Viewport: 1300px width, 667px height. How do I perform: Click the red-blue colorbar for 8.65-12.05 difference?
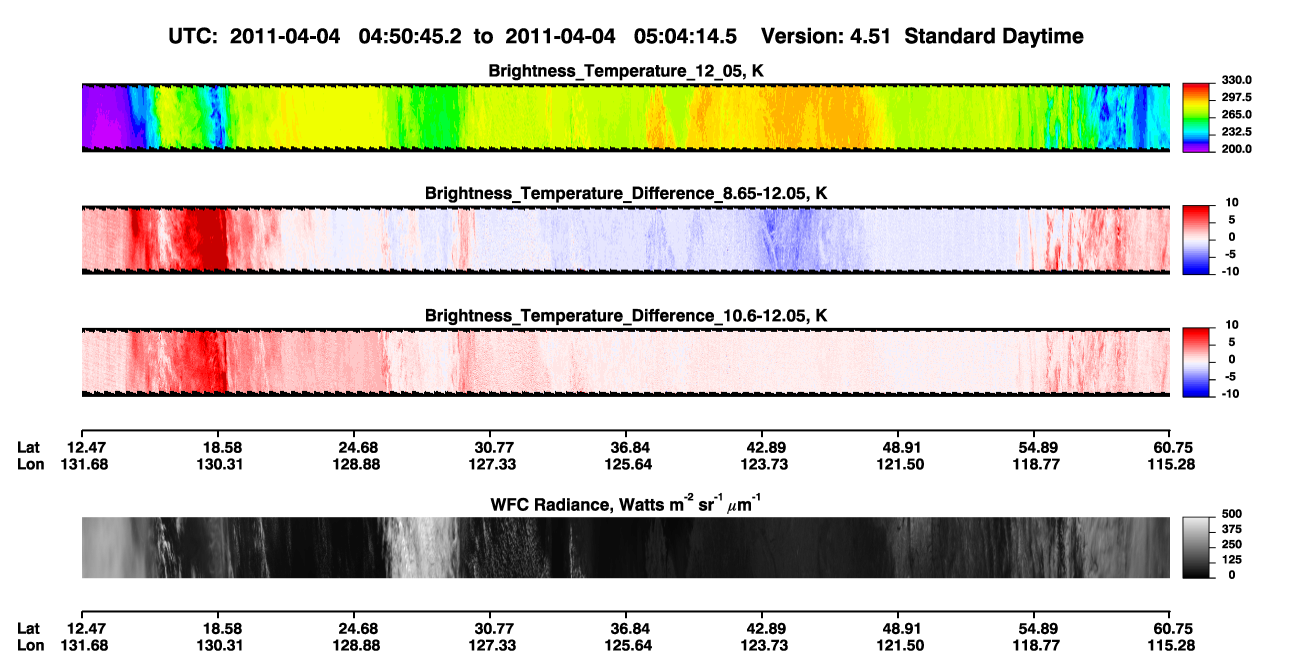[1196, 240]
